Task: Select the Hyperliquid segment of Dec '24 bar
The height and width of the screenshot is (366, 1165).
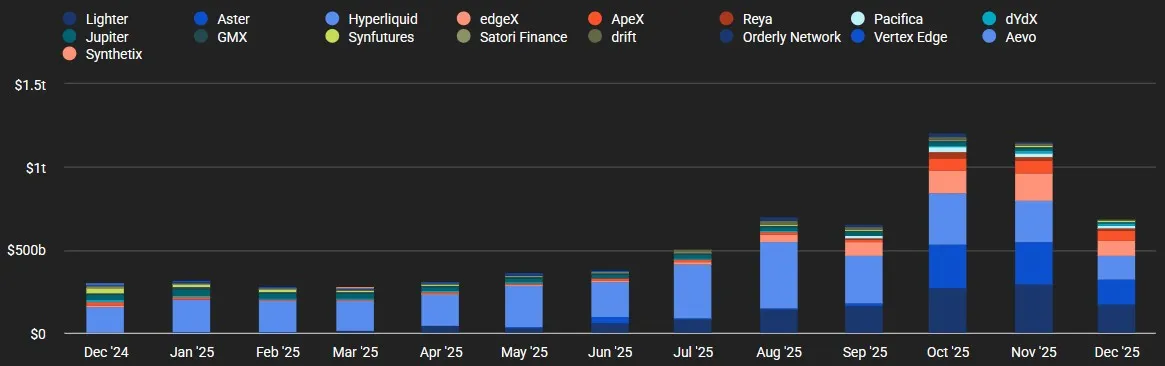Action: 105,319
